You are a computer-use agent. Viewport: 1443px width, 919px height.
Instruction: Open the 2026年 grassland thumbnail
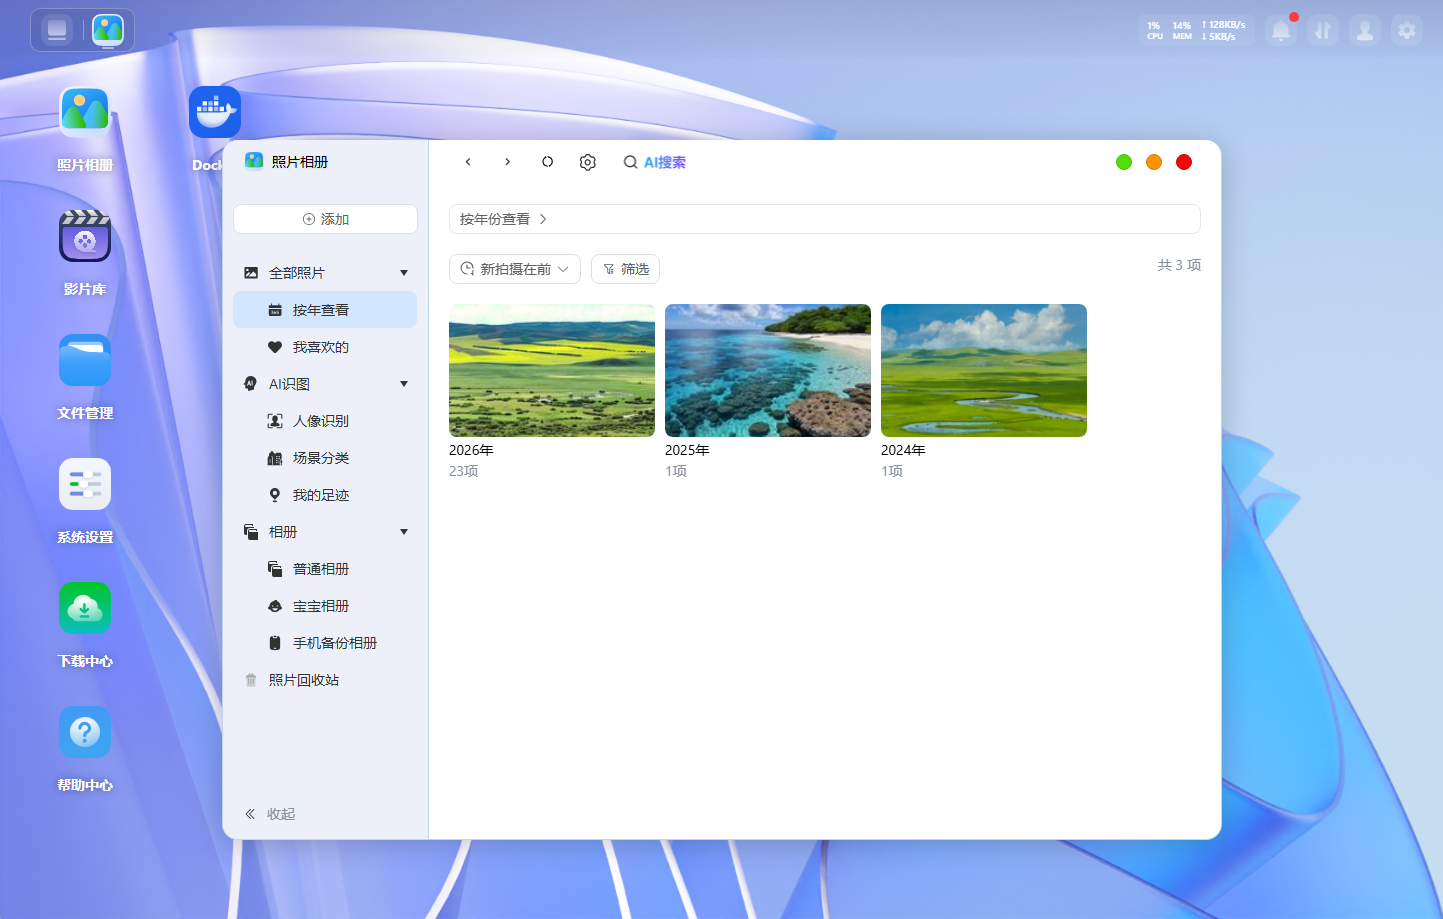[x=552, y=370]
